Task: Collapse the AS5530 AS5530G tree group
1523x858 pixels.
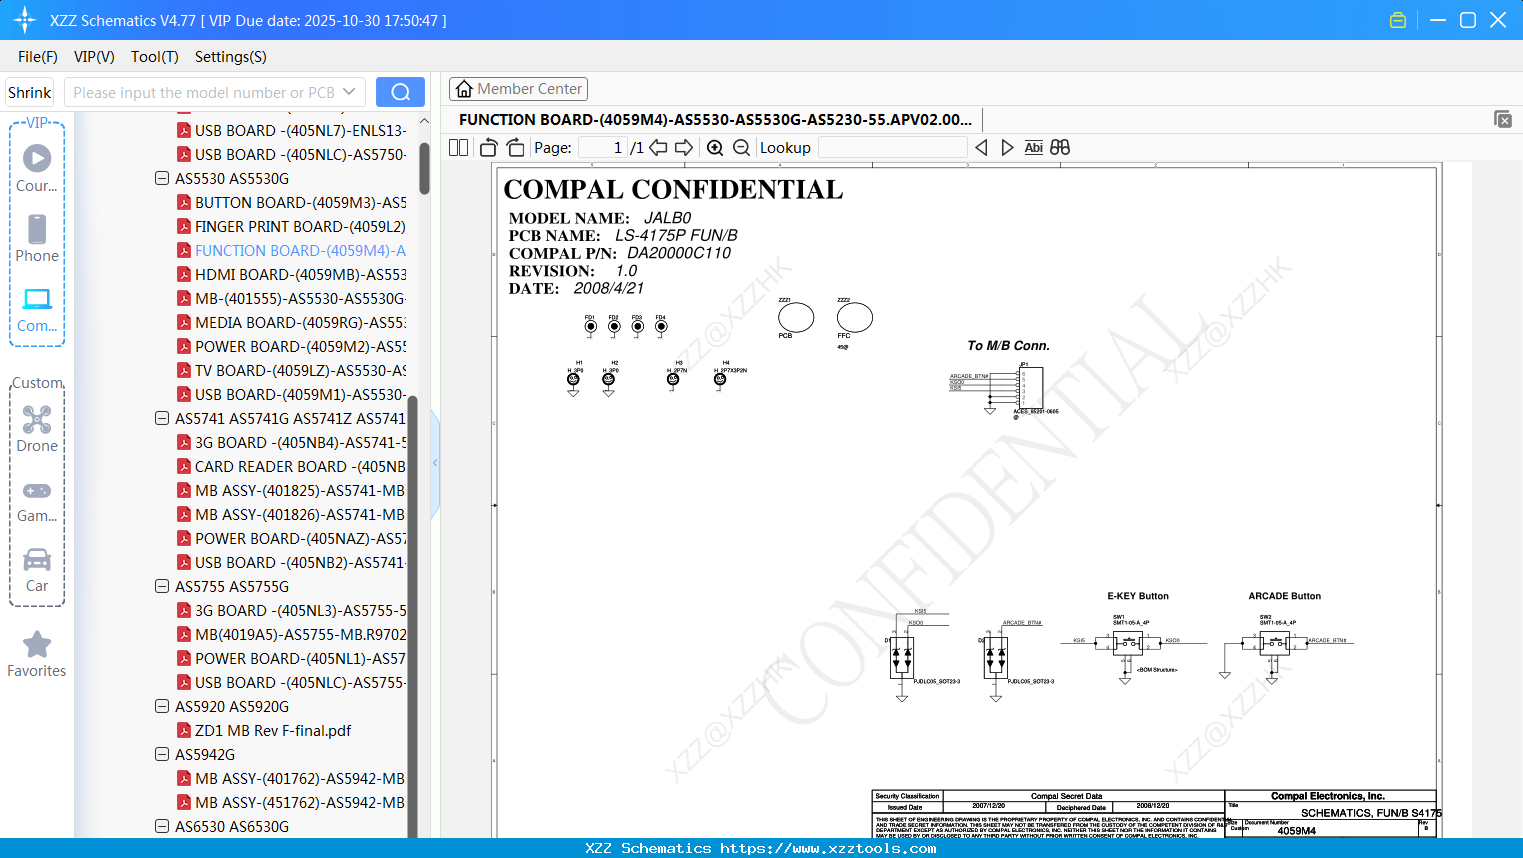Action: [162, 179]
